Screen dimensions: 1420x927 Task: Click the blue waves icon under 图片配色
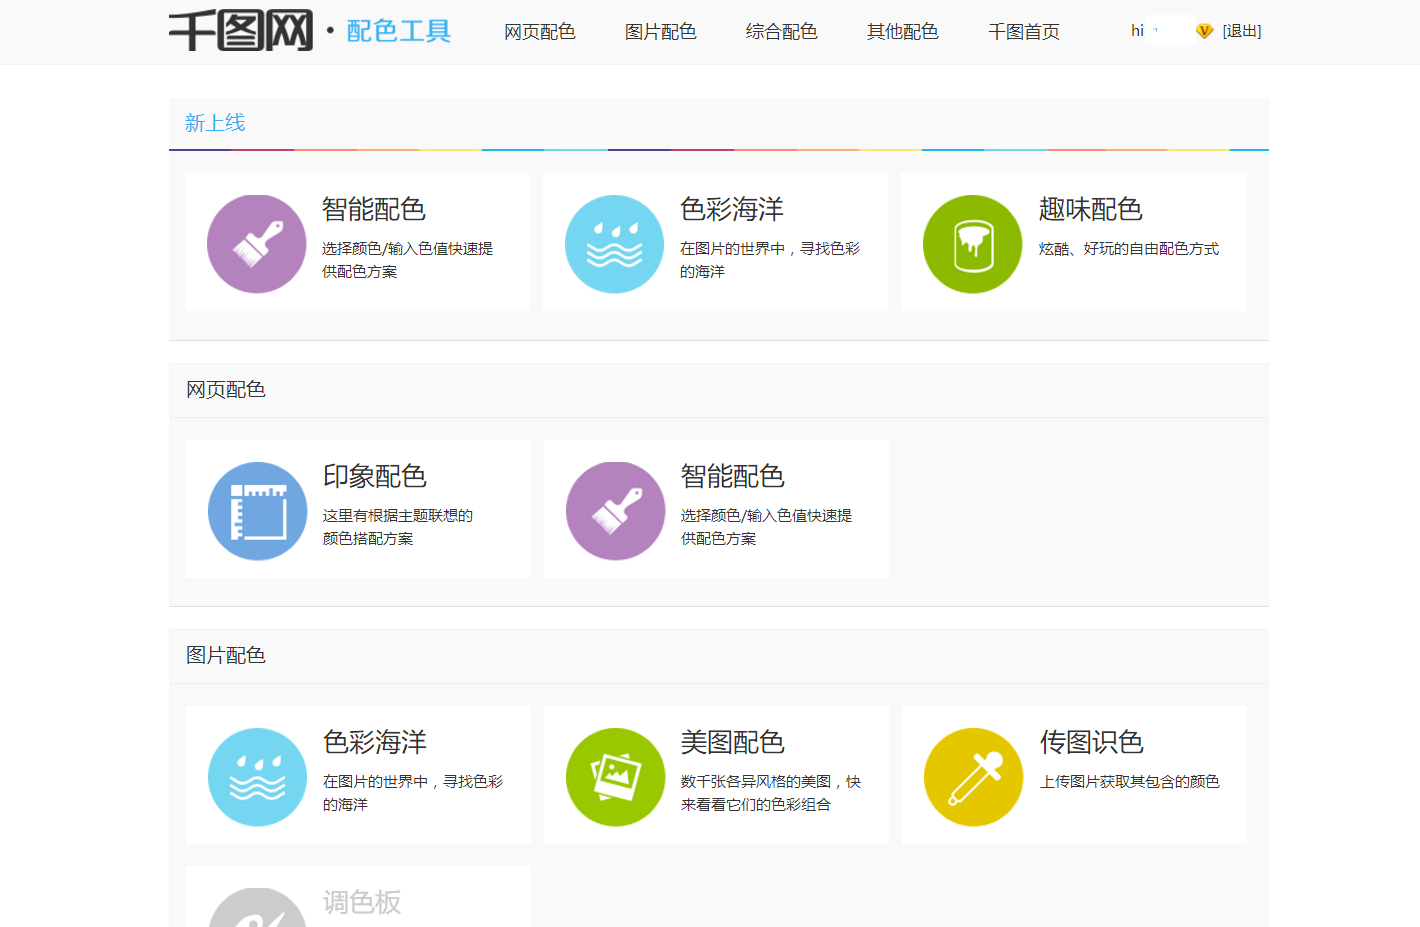(x=257, y=777)
